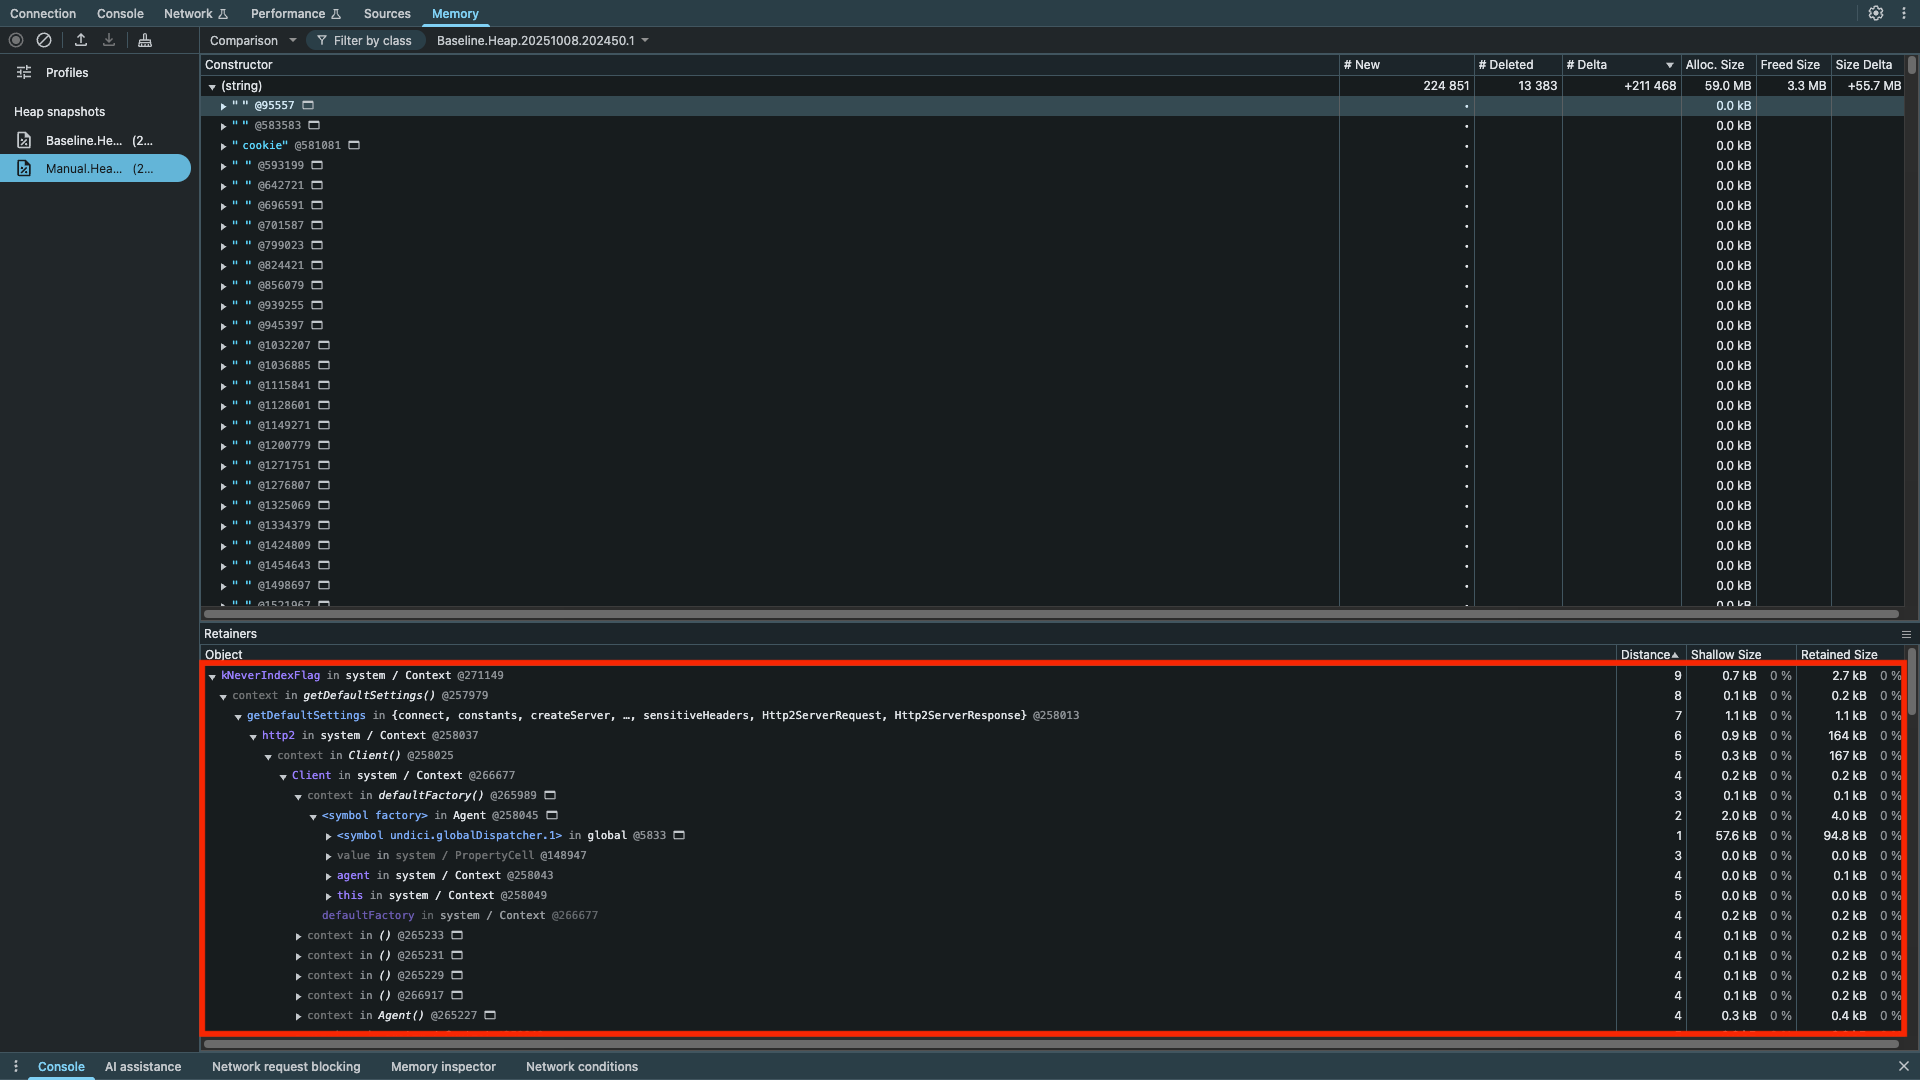Open the Memory inspector drawer tab
Screen dimensions: 1920x1080
click(x=443, y=1066)
